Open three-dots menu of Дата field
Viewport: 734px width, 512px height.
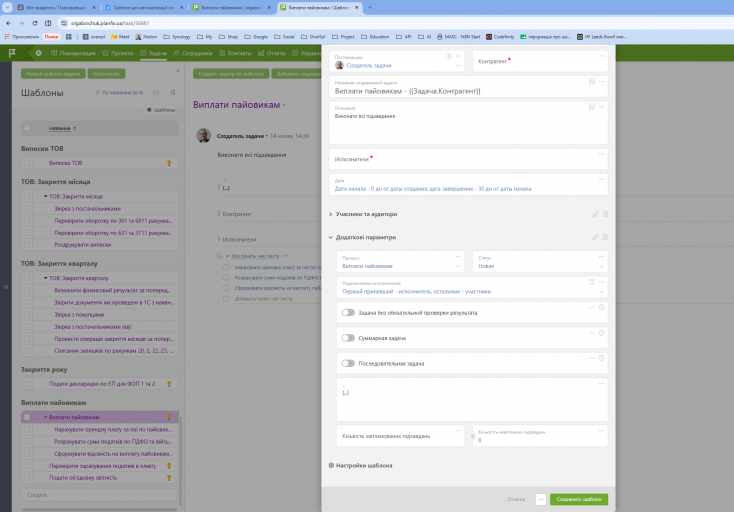[x=602, y=179]
